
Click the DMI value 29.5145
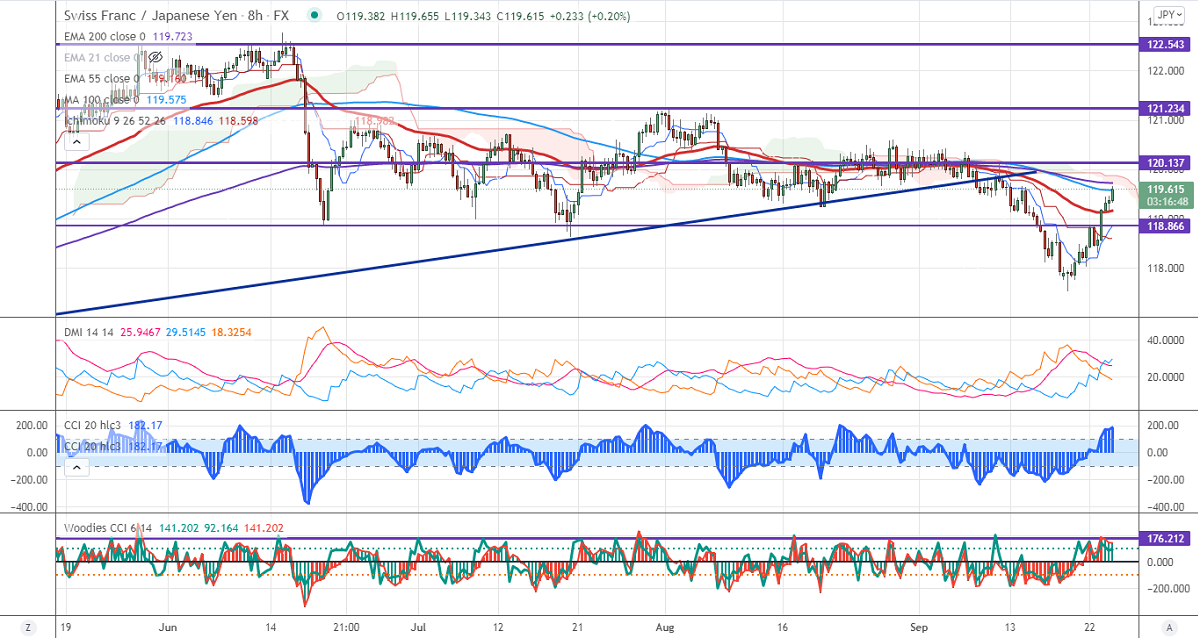[x=184, y=332]
